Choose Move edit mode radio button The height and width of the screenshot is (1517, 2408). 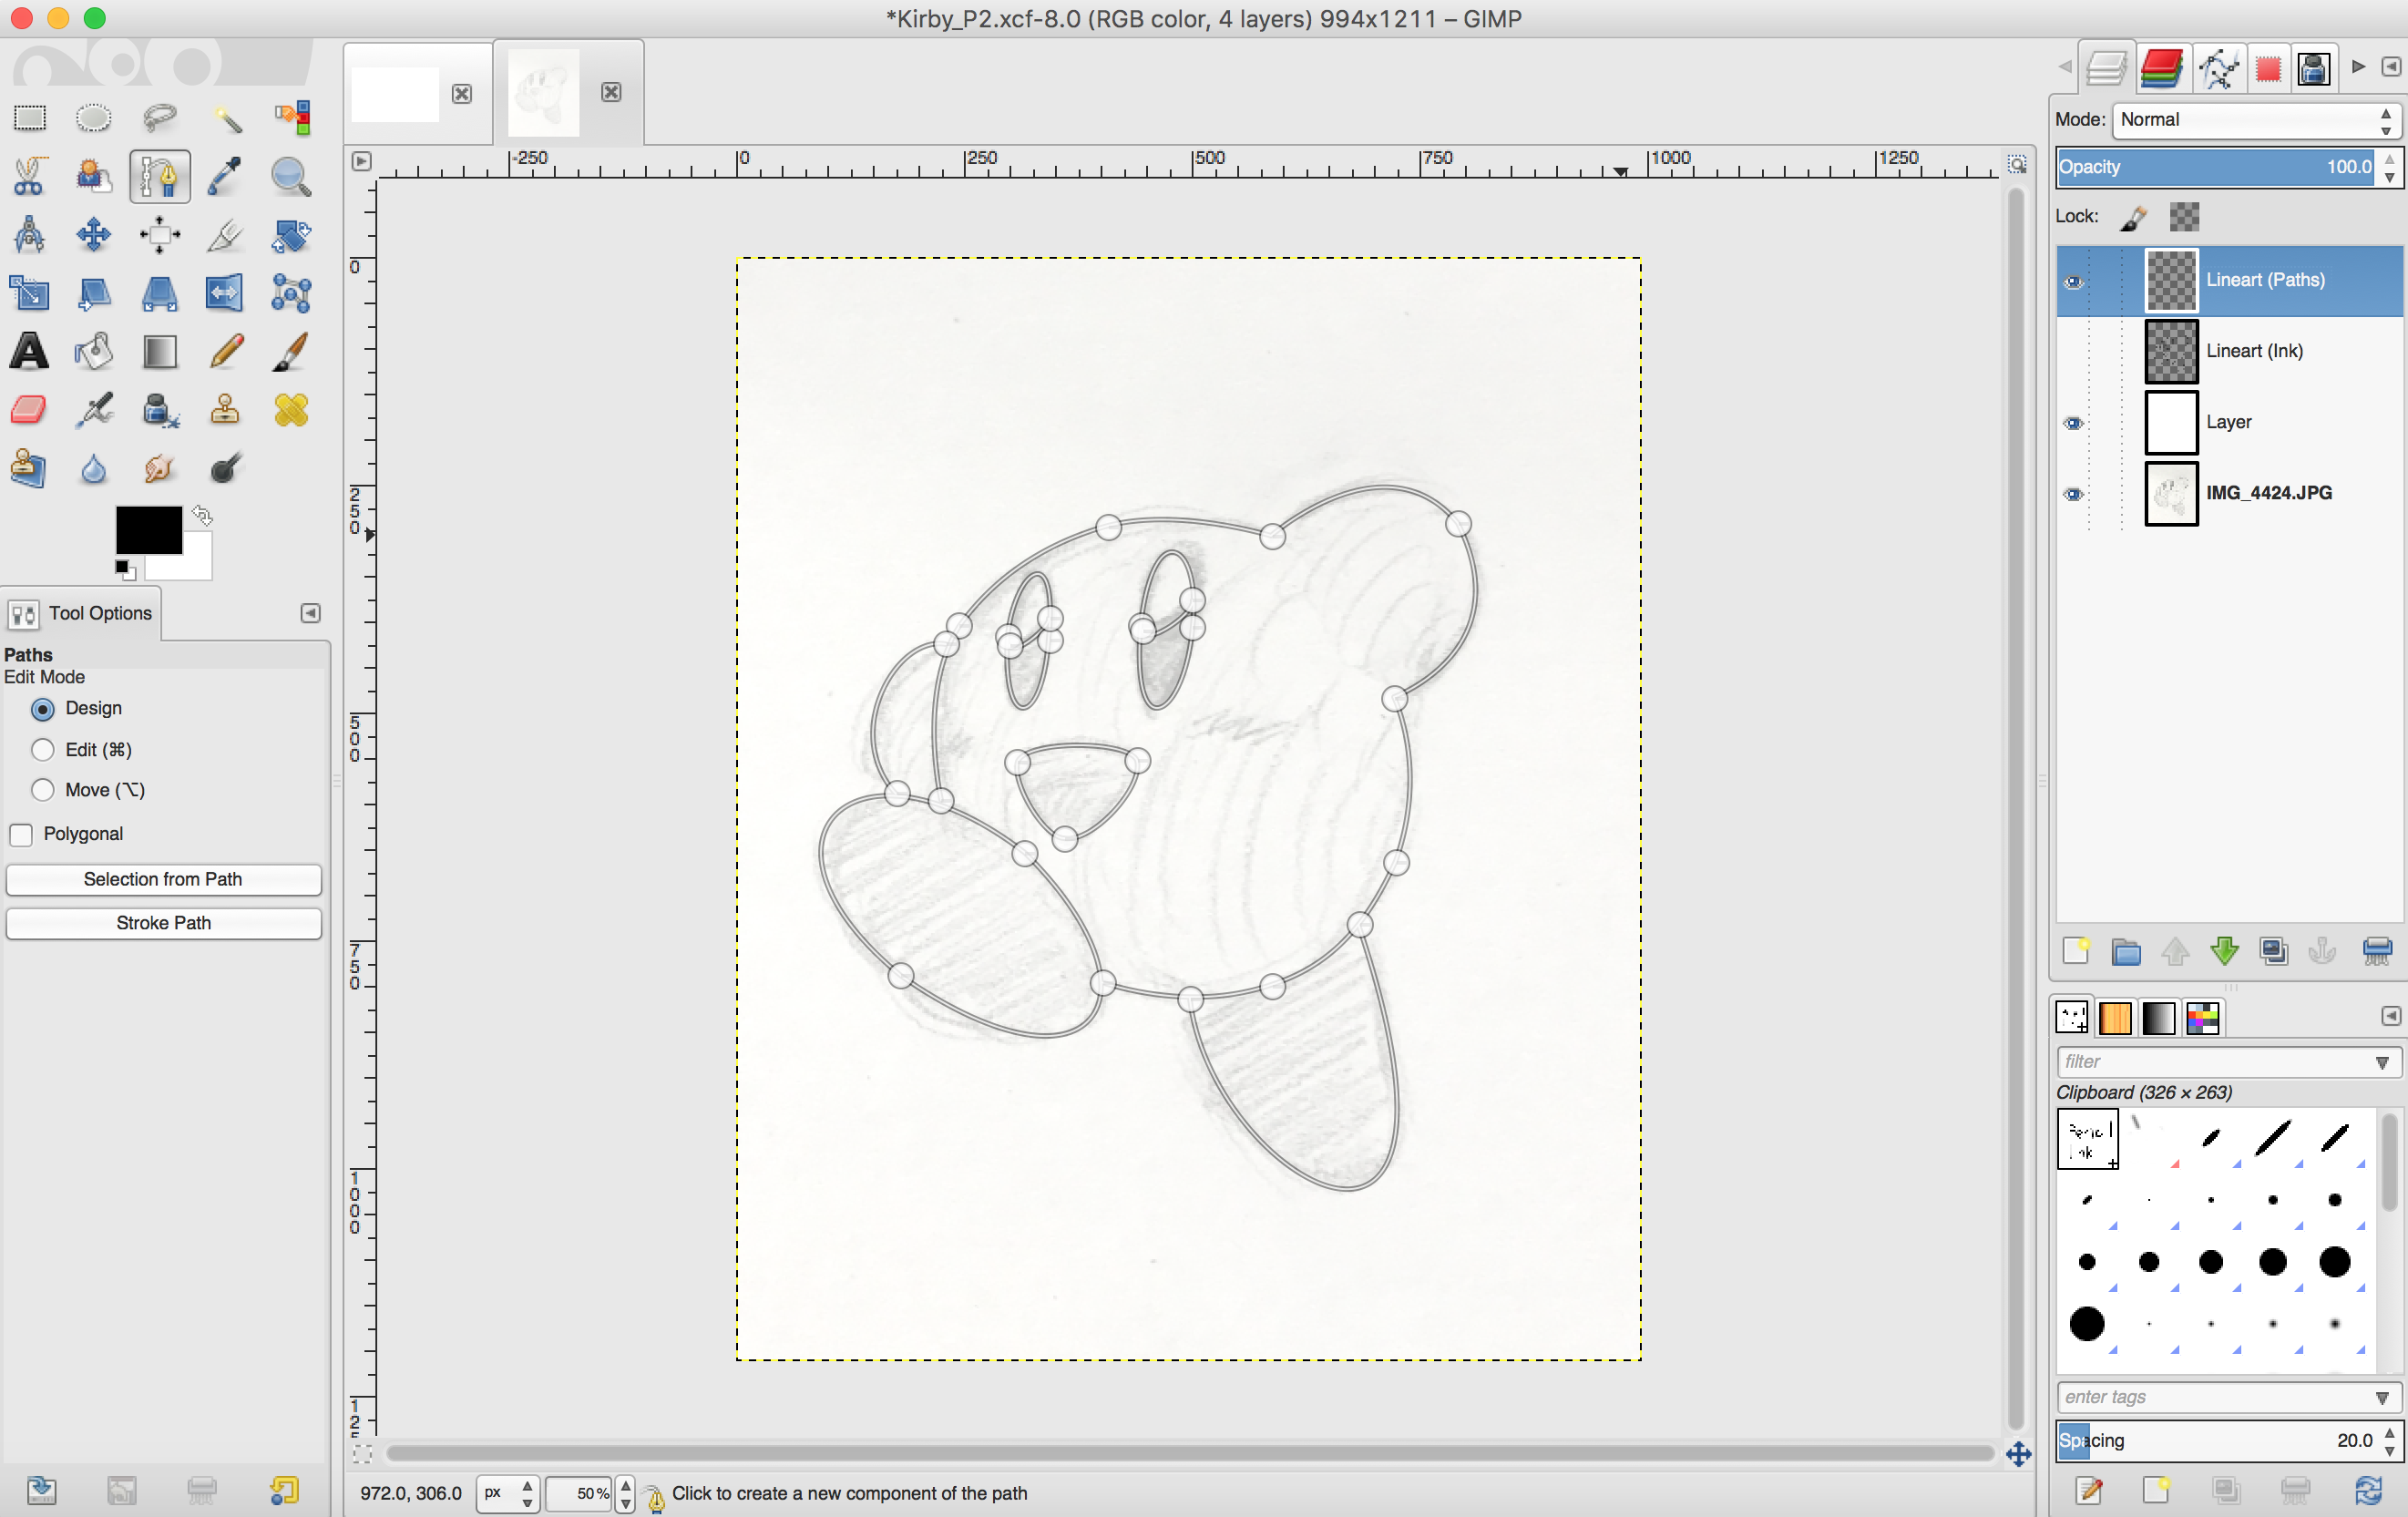[x=43, y=790]
